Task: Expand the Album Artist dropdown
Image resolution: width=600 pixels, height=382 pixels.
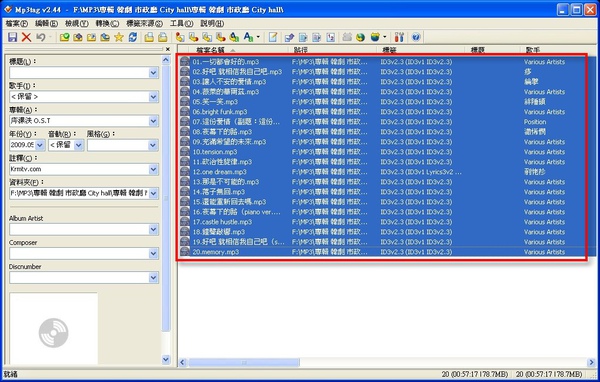Action: pyautogui.click(x=153, y=230)
